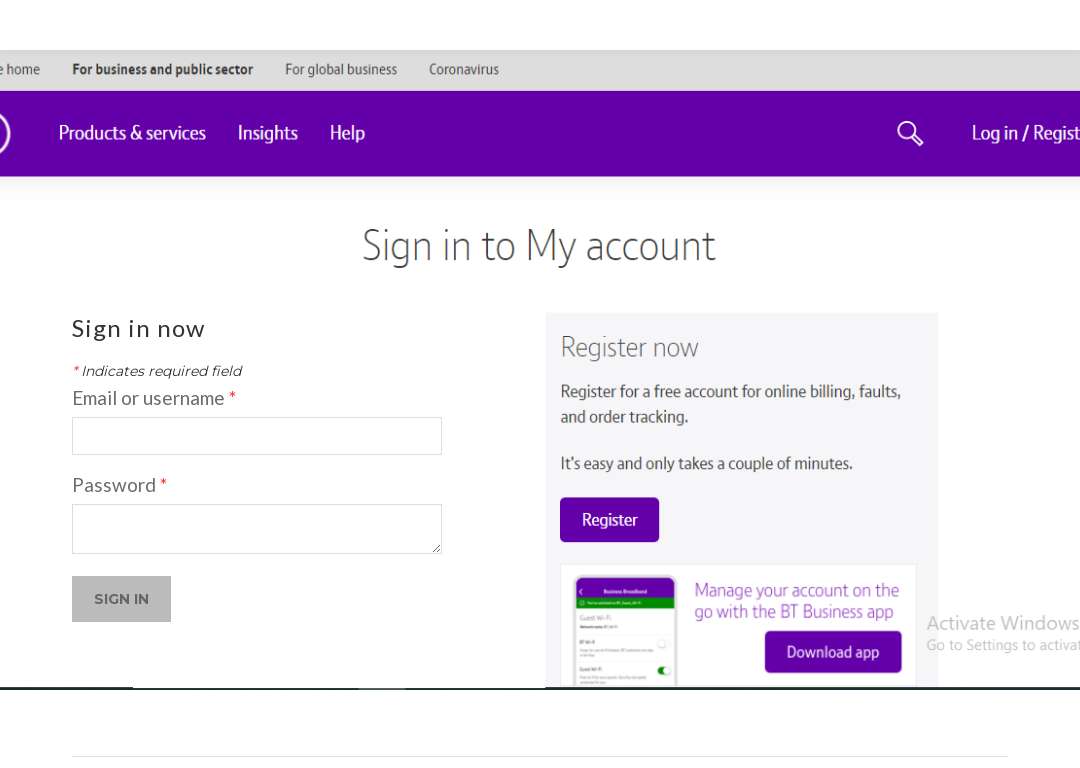Screen dimensions: 1080x768
Task: Open the Help menu
Action: (347, 133)
